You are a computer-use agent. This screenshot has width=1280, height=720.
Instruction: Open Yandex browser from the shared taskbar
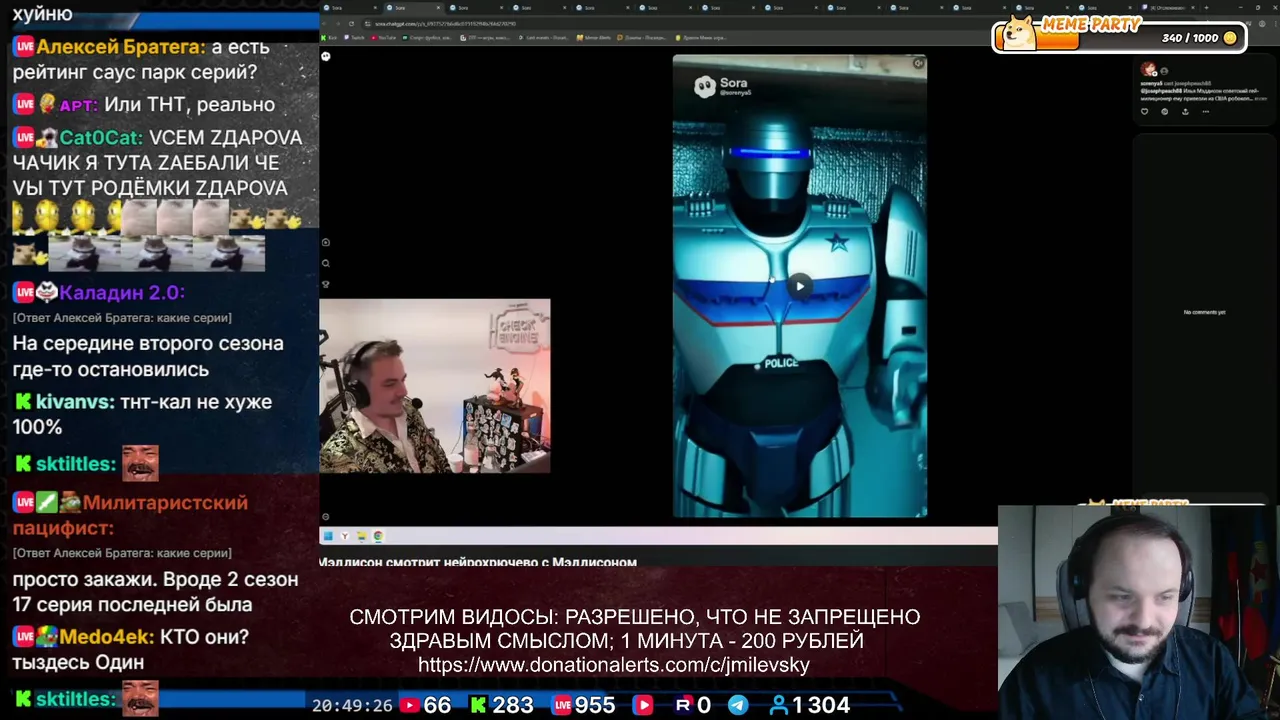345,536
